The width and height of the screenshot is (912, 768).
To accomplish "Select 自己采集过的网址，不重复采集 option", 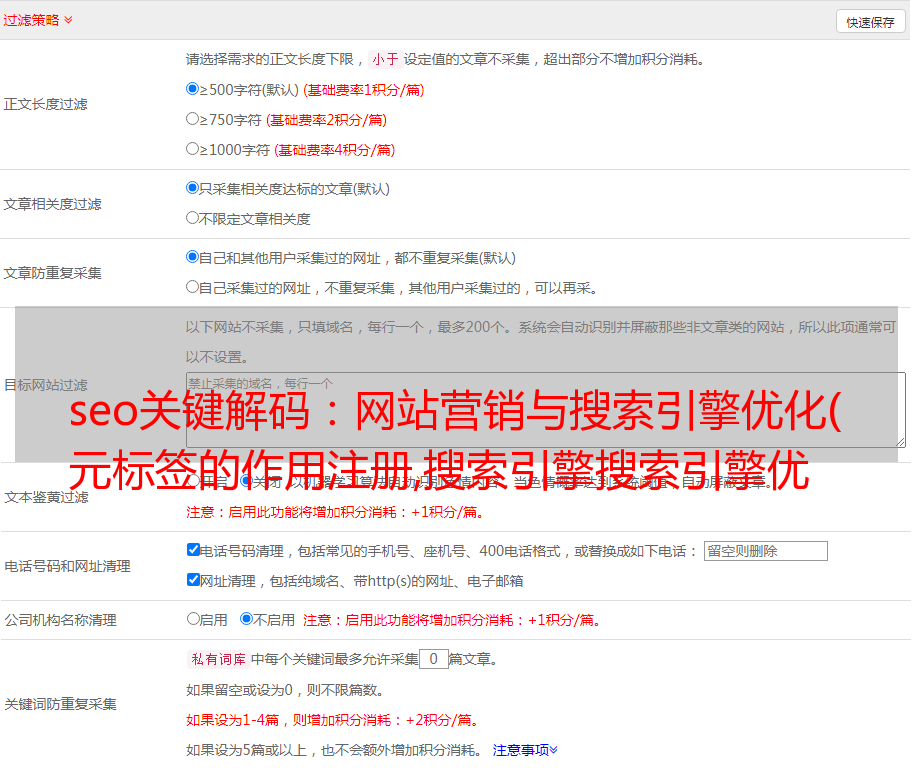I will (193, 287).
